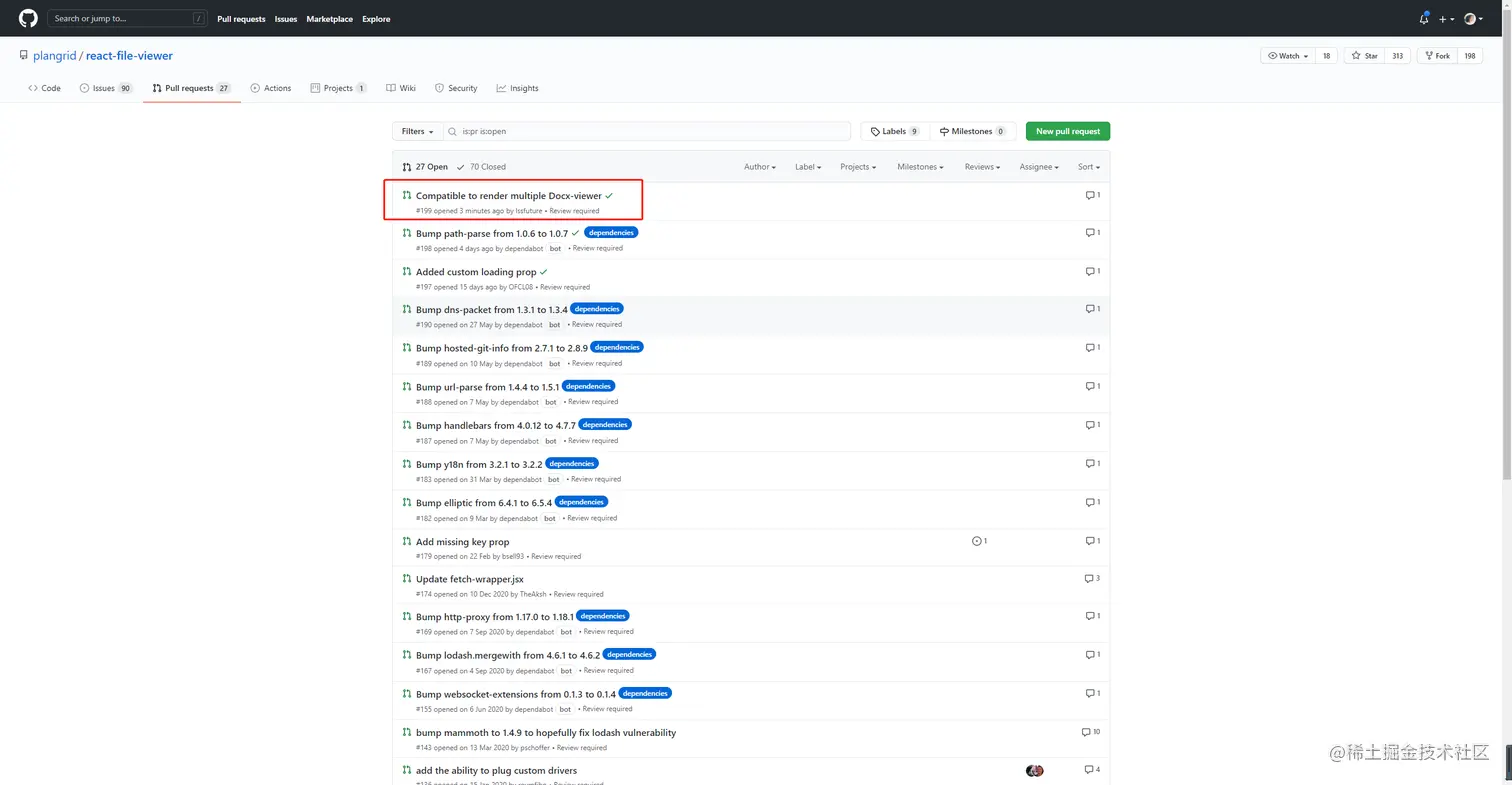Image resolution: width=1512 pixels, height=785 pixels.
Task: Open the notifications bell
Action: pyautogui.click(x=1424, y=18)
